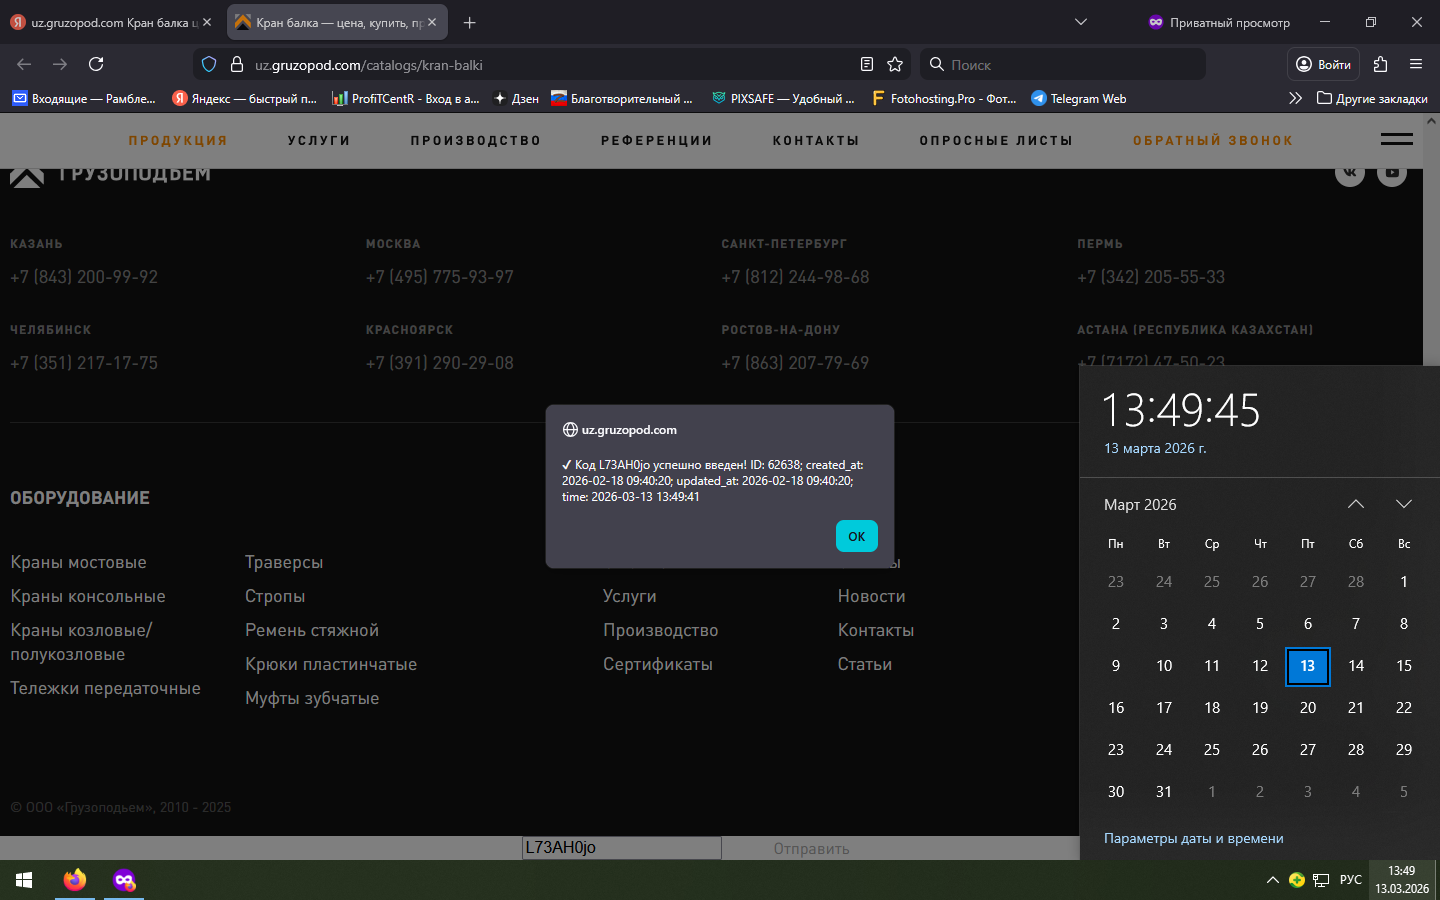Click the Firefox icon in the taskbar
This screenshot has width=1440, height=900.
tap(75, 880)
